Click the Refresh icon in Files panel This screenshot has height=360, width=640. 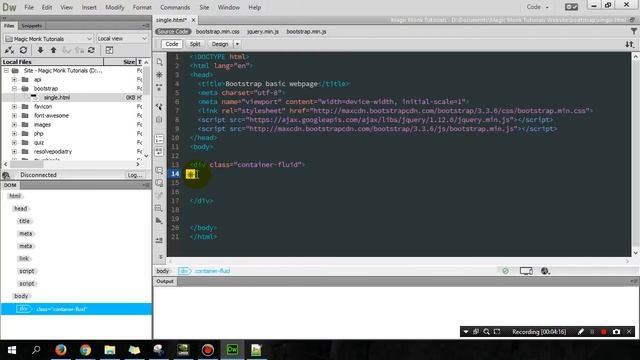[23, 50]
